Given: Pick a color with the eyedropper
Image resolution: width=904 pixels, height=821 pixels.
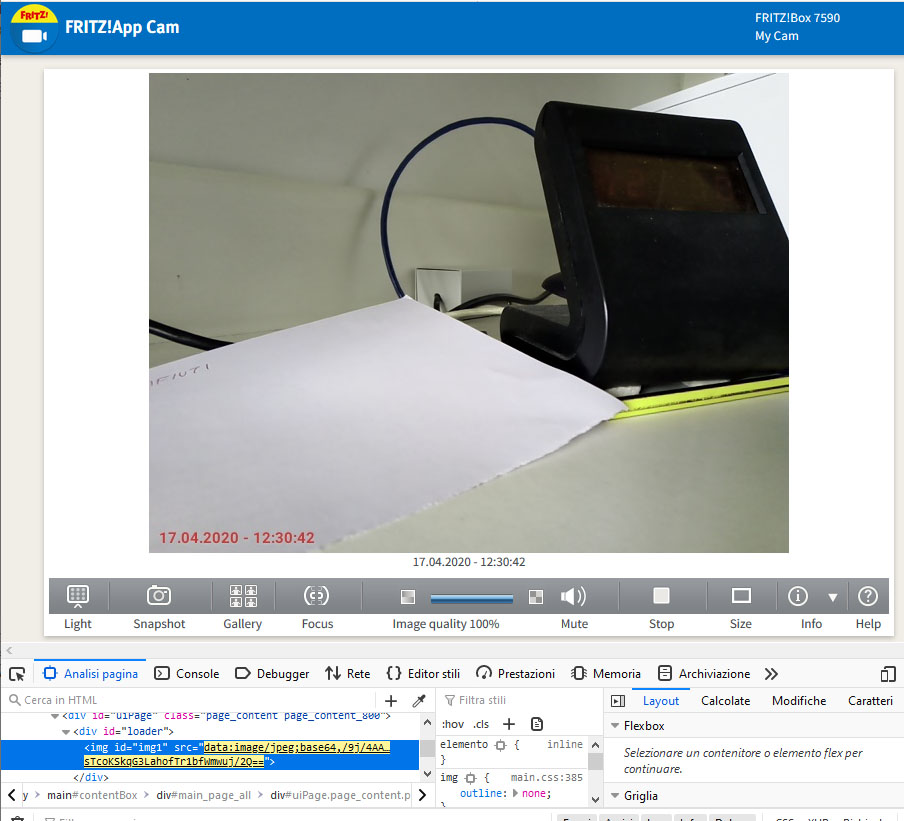Looking at the screenshot, I should pyautogui.click(x=419, y=701).
